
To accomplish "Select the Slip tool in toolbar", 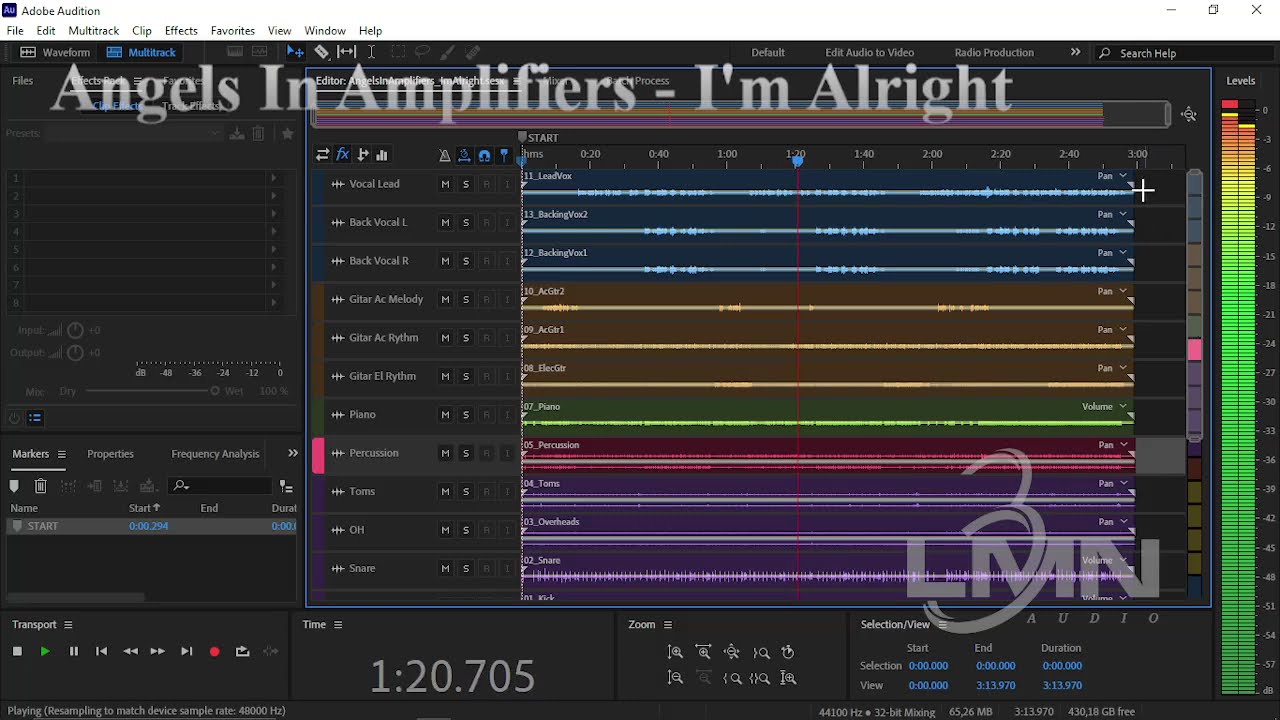I will 346,52.
